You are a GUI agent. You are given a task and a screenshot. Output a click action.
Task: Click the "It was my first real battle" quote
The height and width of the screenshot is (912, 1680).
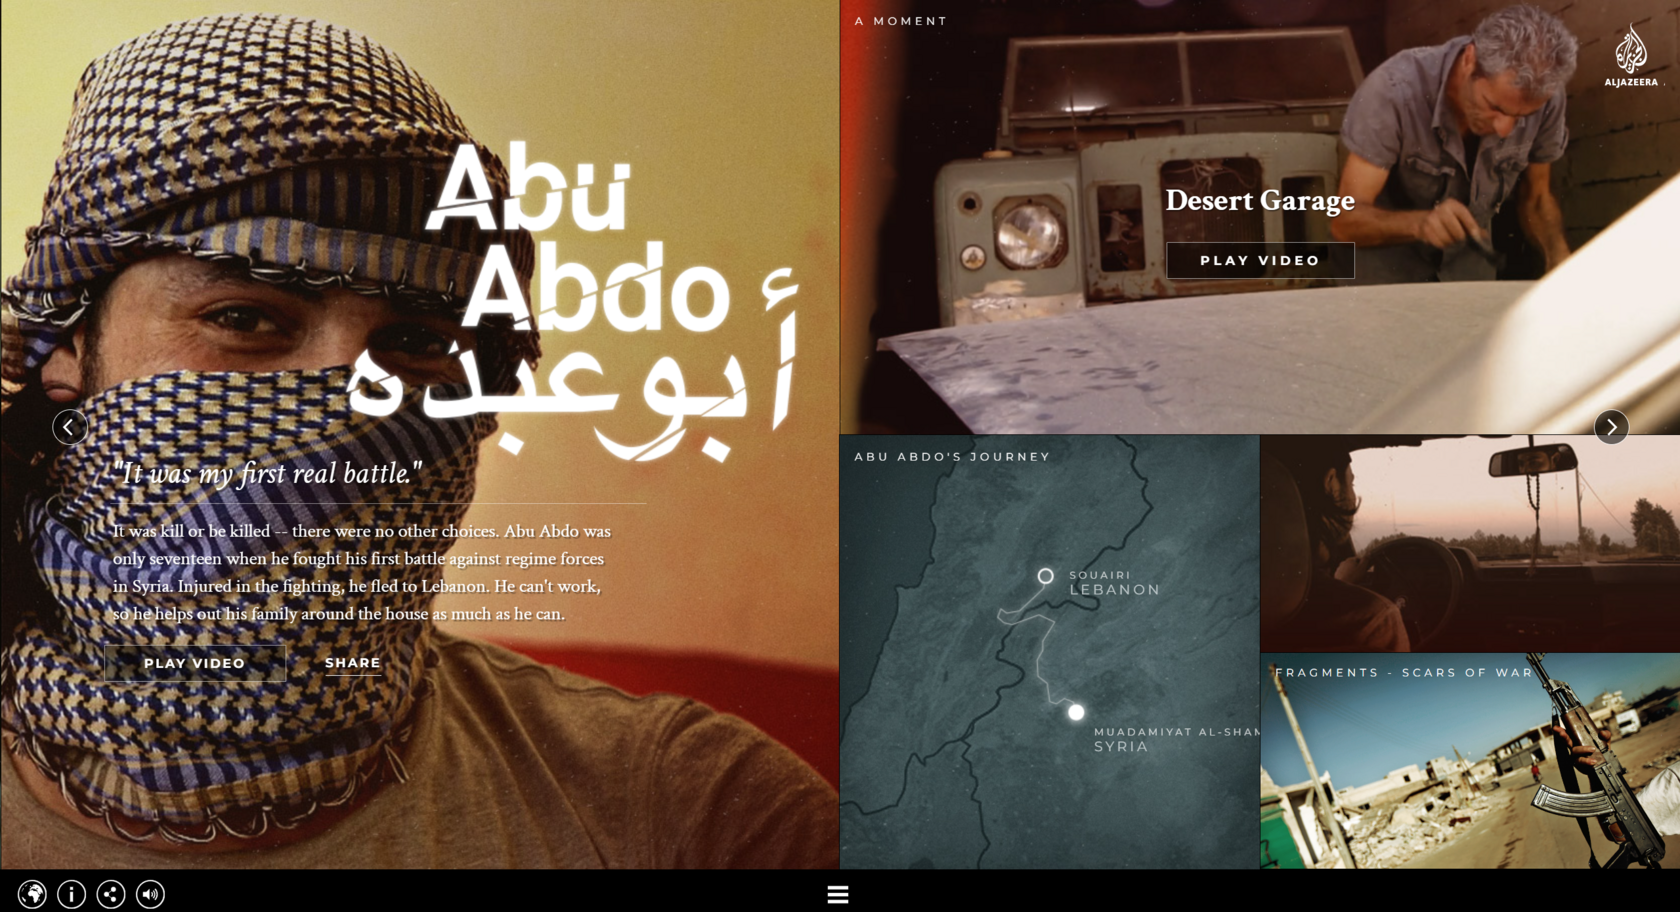(x=267, y=473)
